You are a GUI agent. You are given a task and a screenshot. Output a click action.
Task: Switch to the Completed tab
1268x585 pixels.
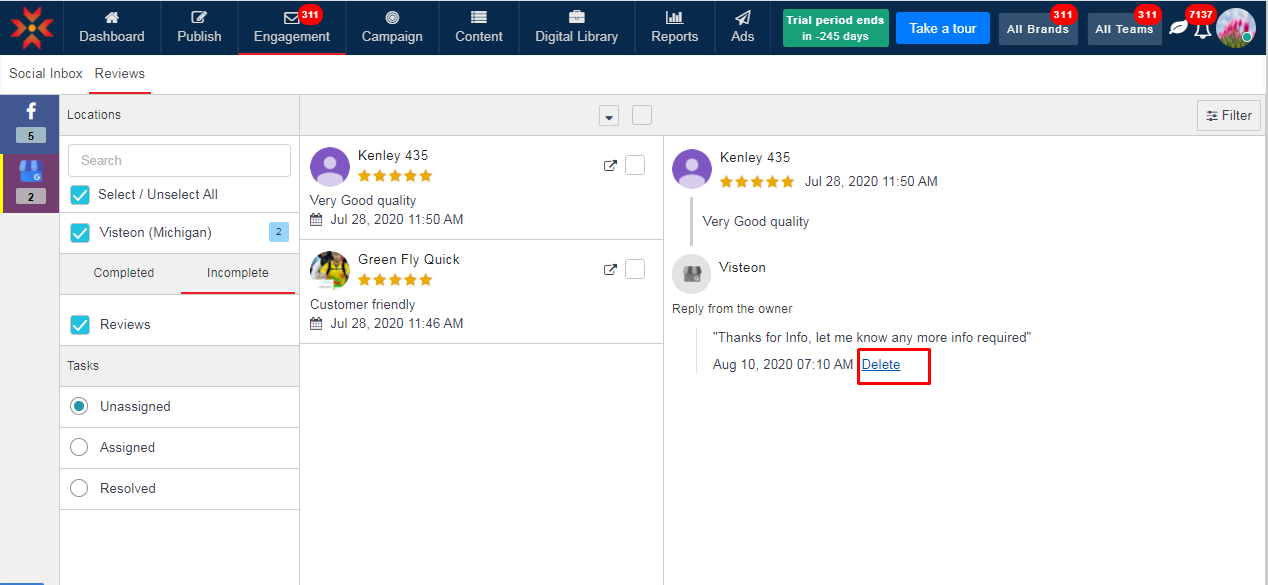tap(124, 273)
